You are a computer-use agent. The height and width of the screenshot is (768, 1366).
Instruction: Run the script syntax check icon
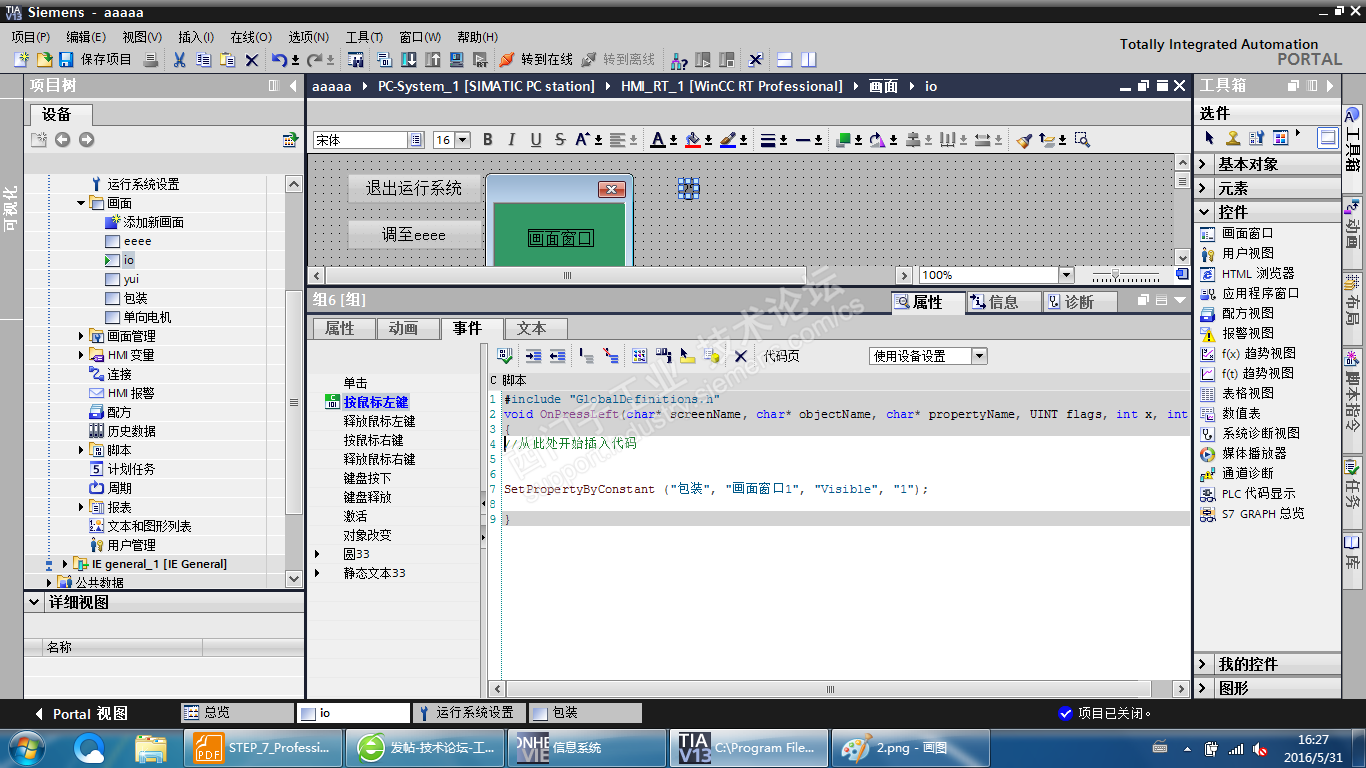point(505,356)
